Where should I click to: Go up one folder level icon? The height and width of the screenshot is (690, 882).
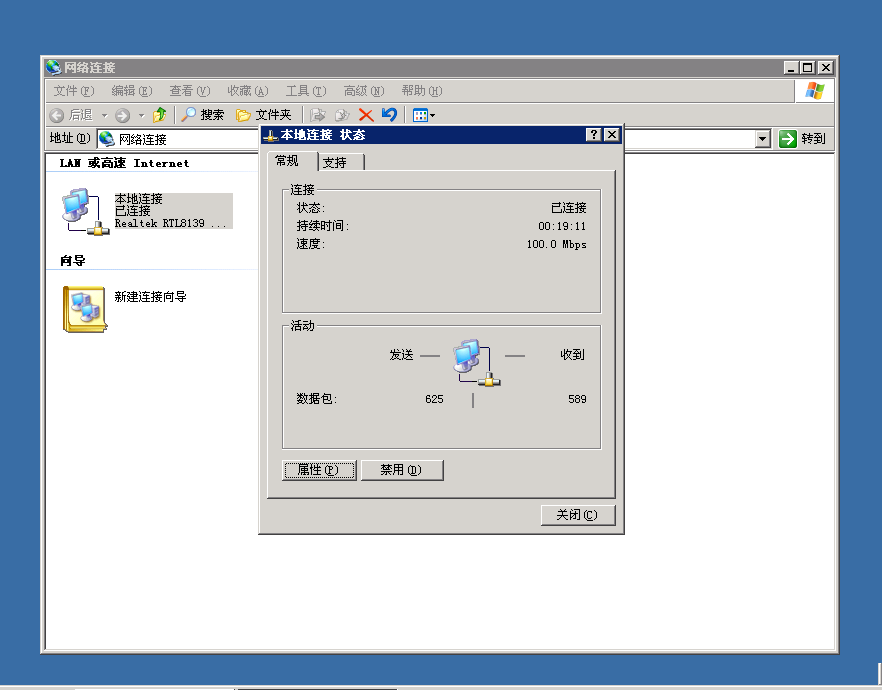coord(160,115)
